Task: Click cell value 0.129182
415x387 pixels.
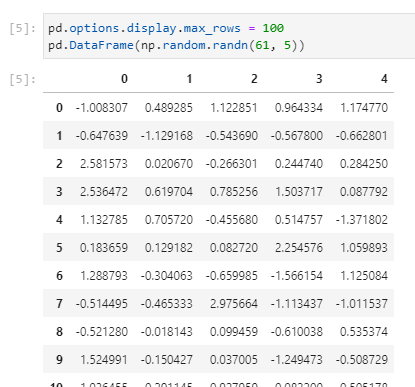Action: (x=169, y=248)
